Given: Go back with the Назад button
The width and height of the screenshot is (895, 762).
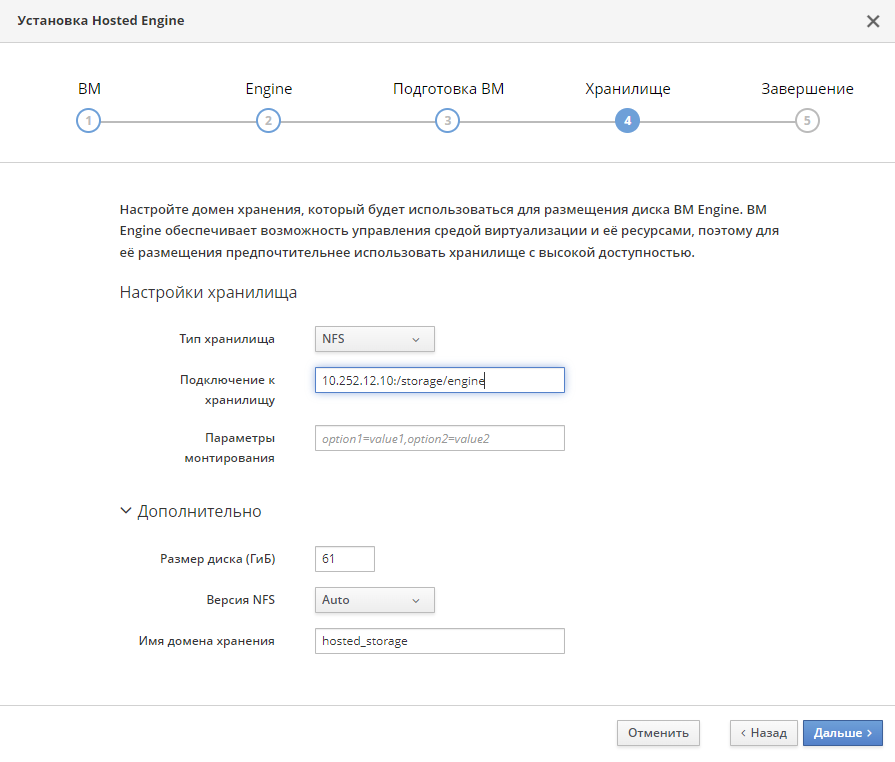Looking at the screenshot, I should point(764,733).
